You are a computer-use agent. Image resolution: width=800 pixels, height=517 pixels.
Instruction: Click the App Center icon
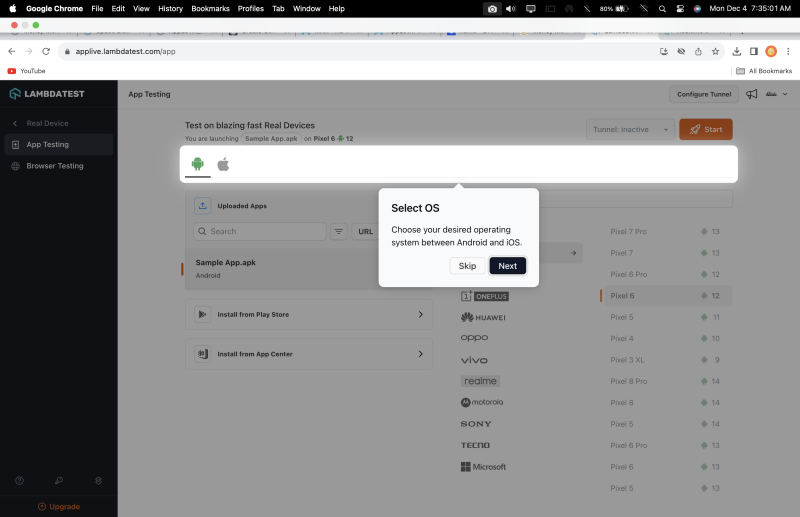click(x=203, y=354)
